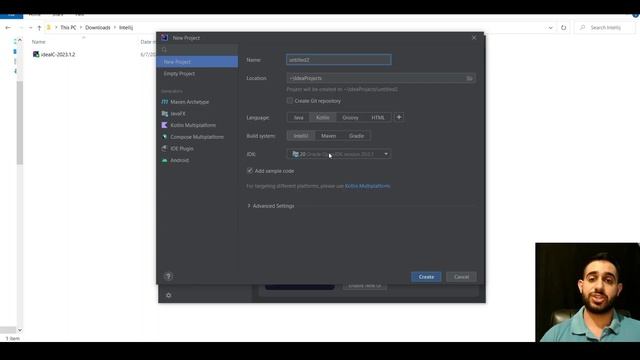Select Groovy language option
Image resolution: width=640 pixels, height=360 pixels.
click(x=350, y=118)
